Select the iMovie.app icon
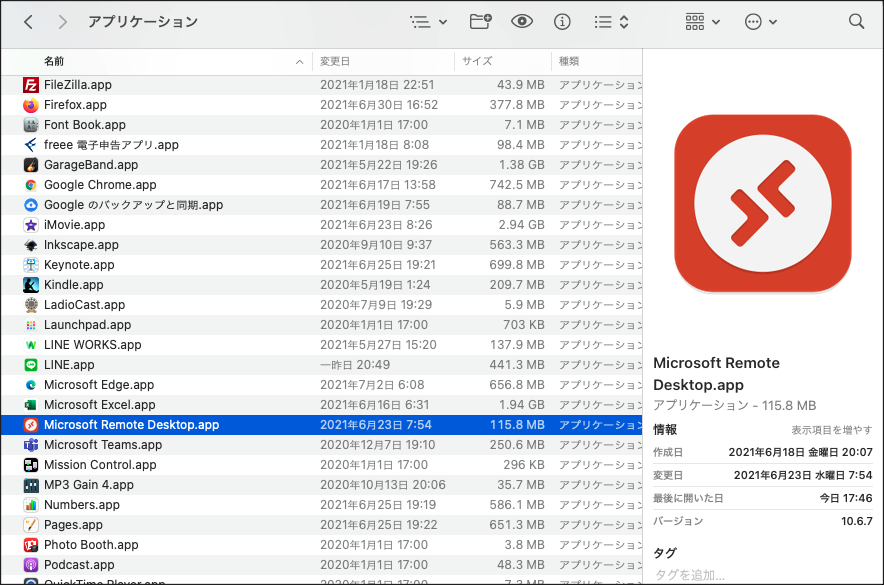The height and width of the screenshot is (585, 884). click(31, 225)
